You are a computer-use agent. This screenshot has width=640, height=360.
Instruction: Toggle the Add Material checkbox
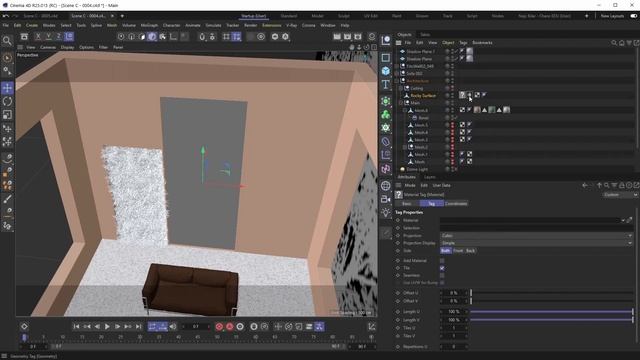[442, 260]
